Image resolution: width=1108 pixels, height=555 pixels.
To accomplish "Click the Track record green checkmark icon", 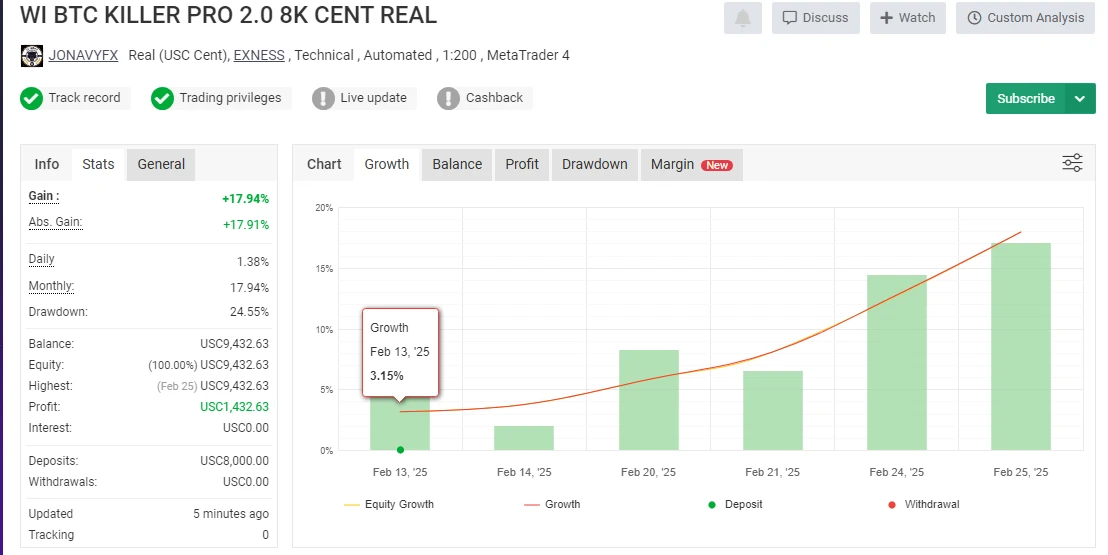I will click(31, 98).
